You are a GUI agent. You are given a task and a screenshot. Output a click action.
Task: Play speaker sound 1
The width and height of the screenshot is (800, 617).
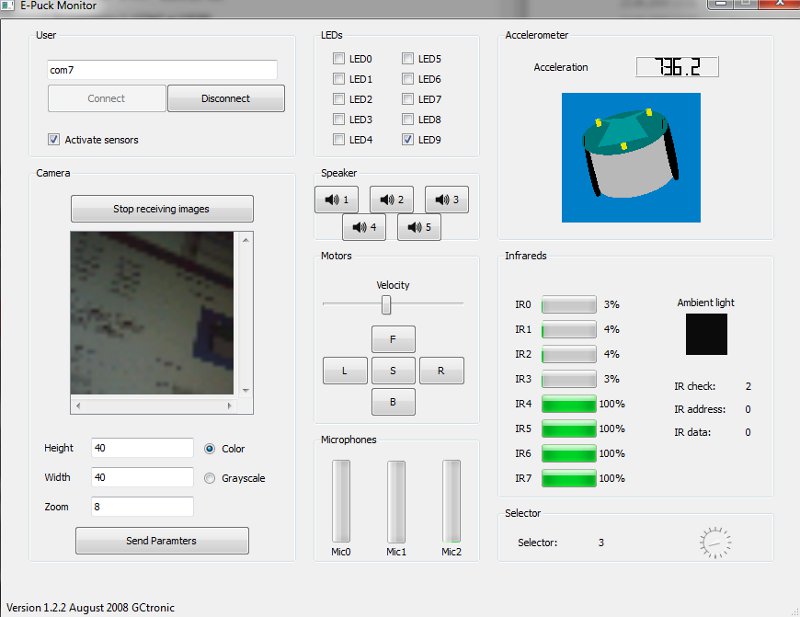[x=336, y=200]
